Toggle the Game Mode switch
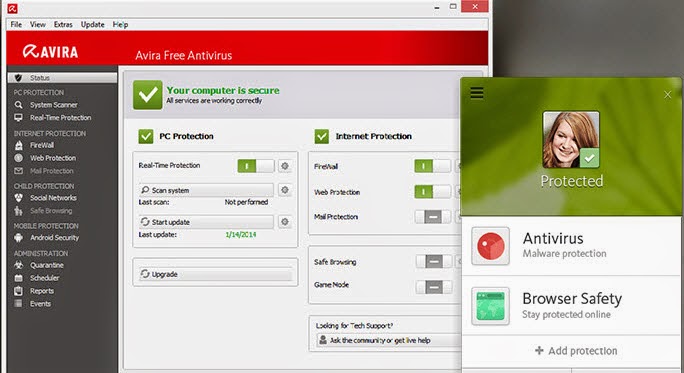 [434, 287]
